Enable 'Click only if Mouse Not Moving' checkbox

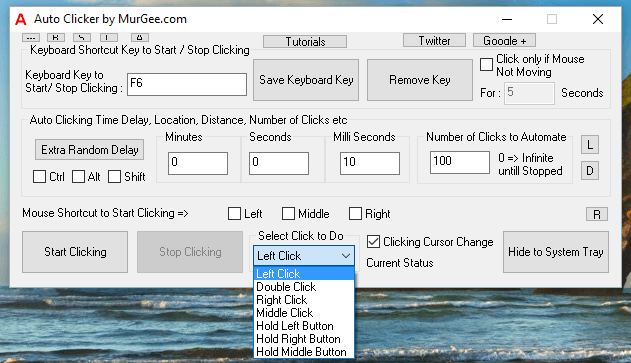click(x=486, y=64)
